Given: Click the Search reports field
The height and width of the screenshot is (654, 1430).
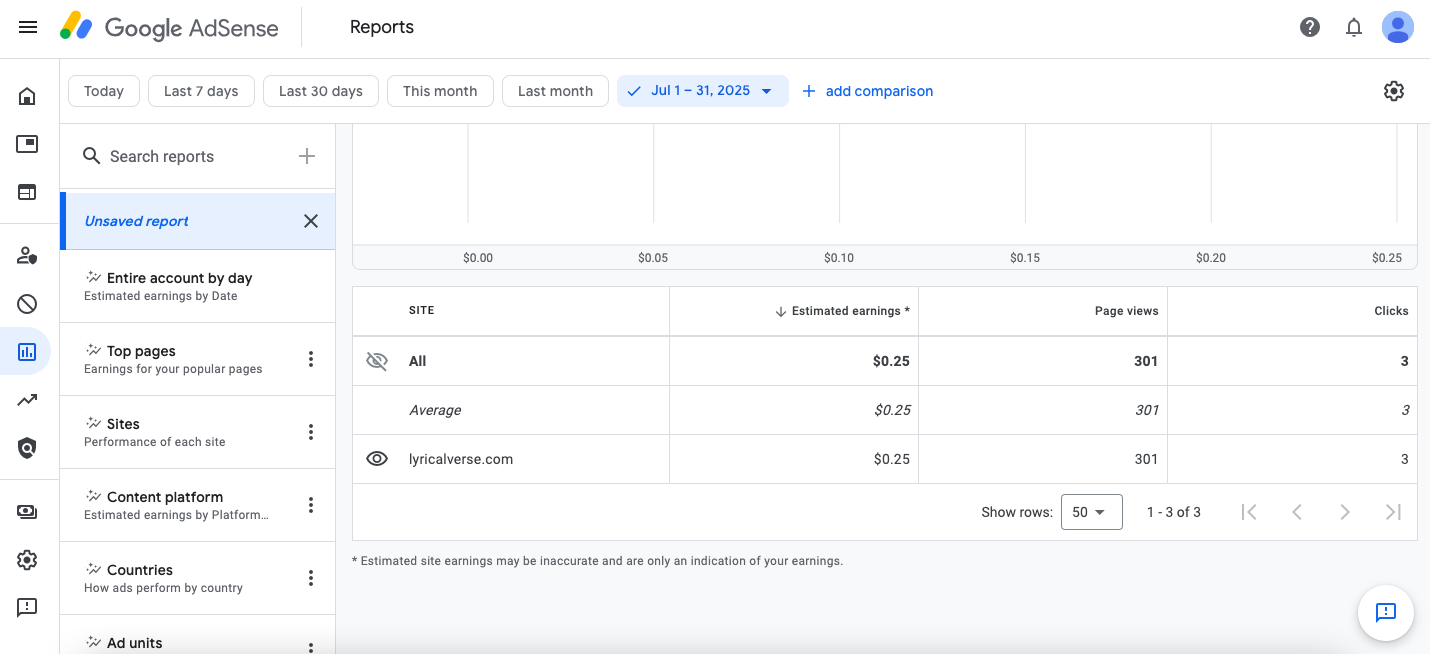Looking at the screenshot, I should 186,156.
